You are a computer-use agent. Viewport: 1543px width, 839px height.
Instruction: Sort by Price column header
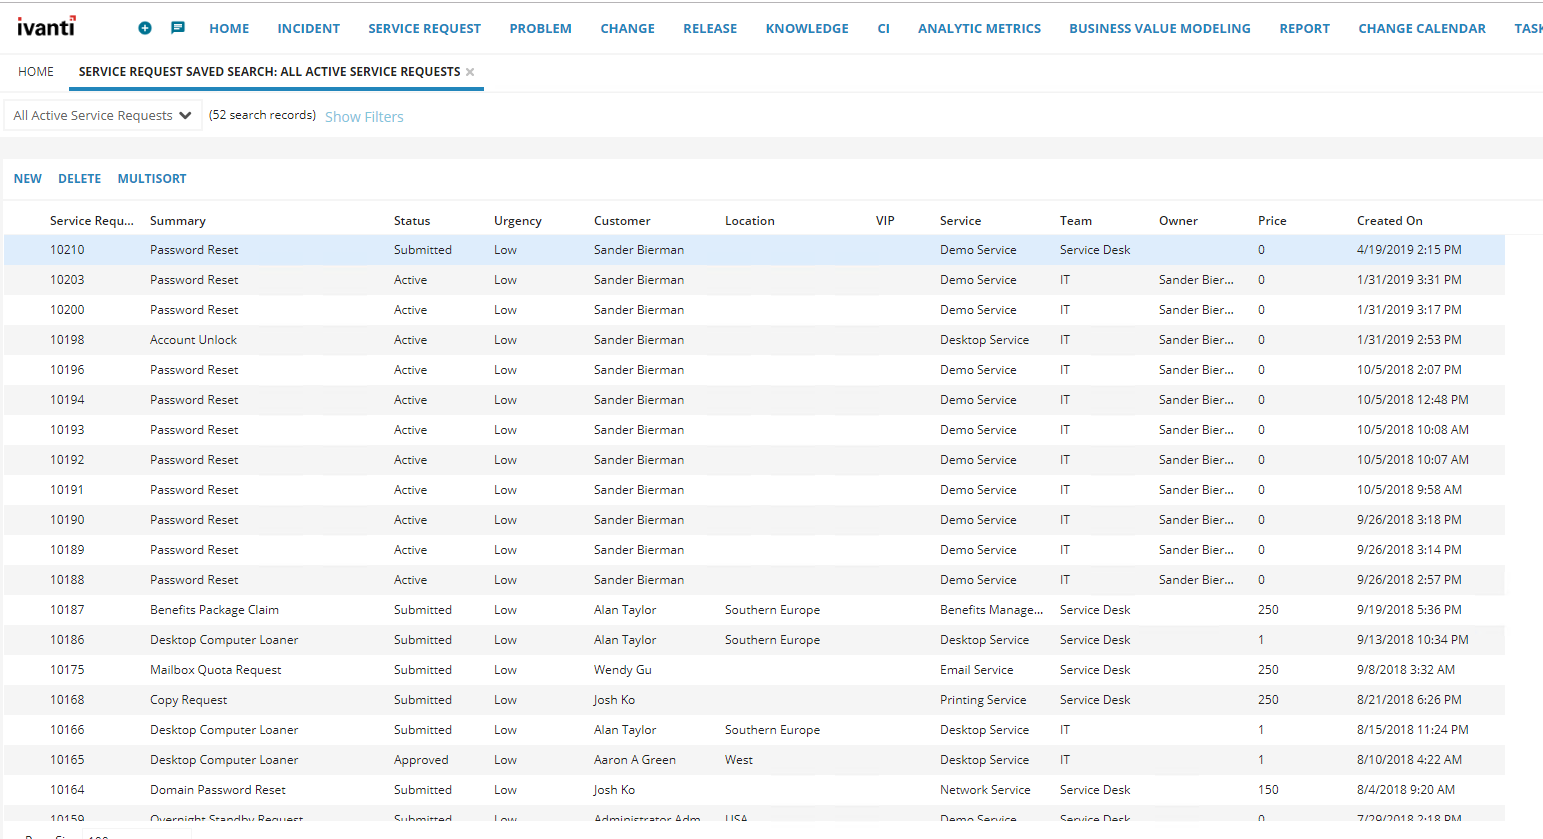click(x=1272, y=221)
